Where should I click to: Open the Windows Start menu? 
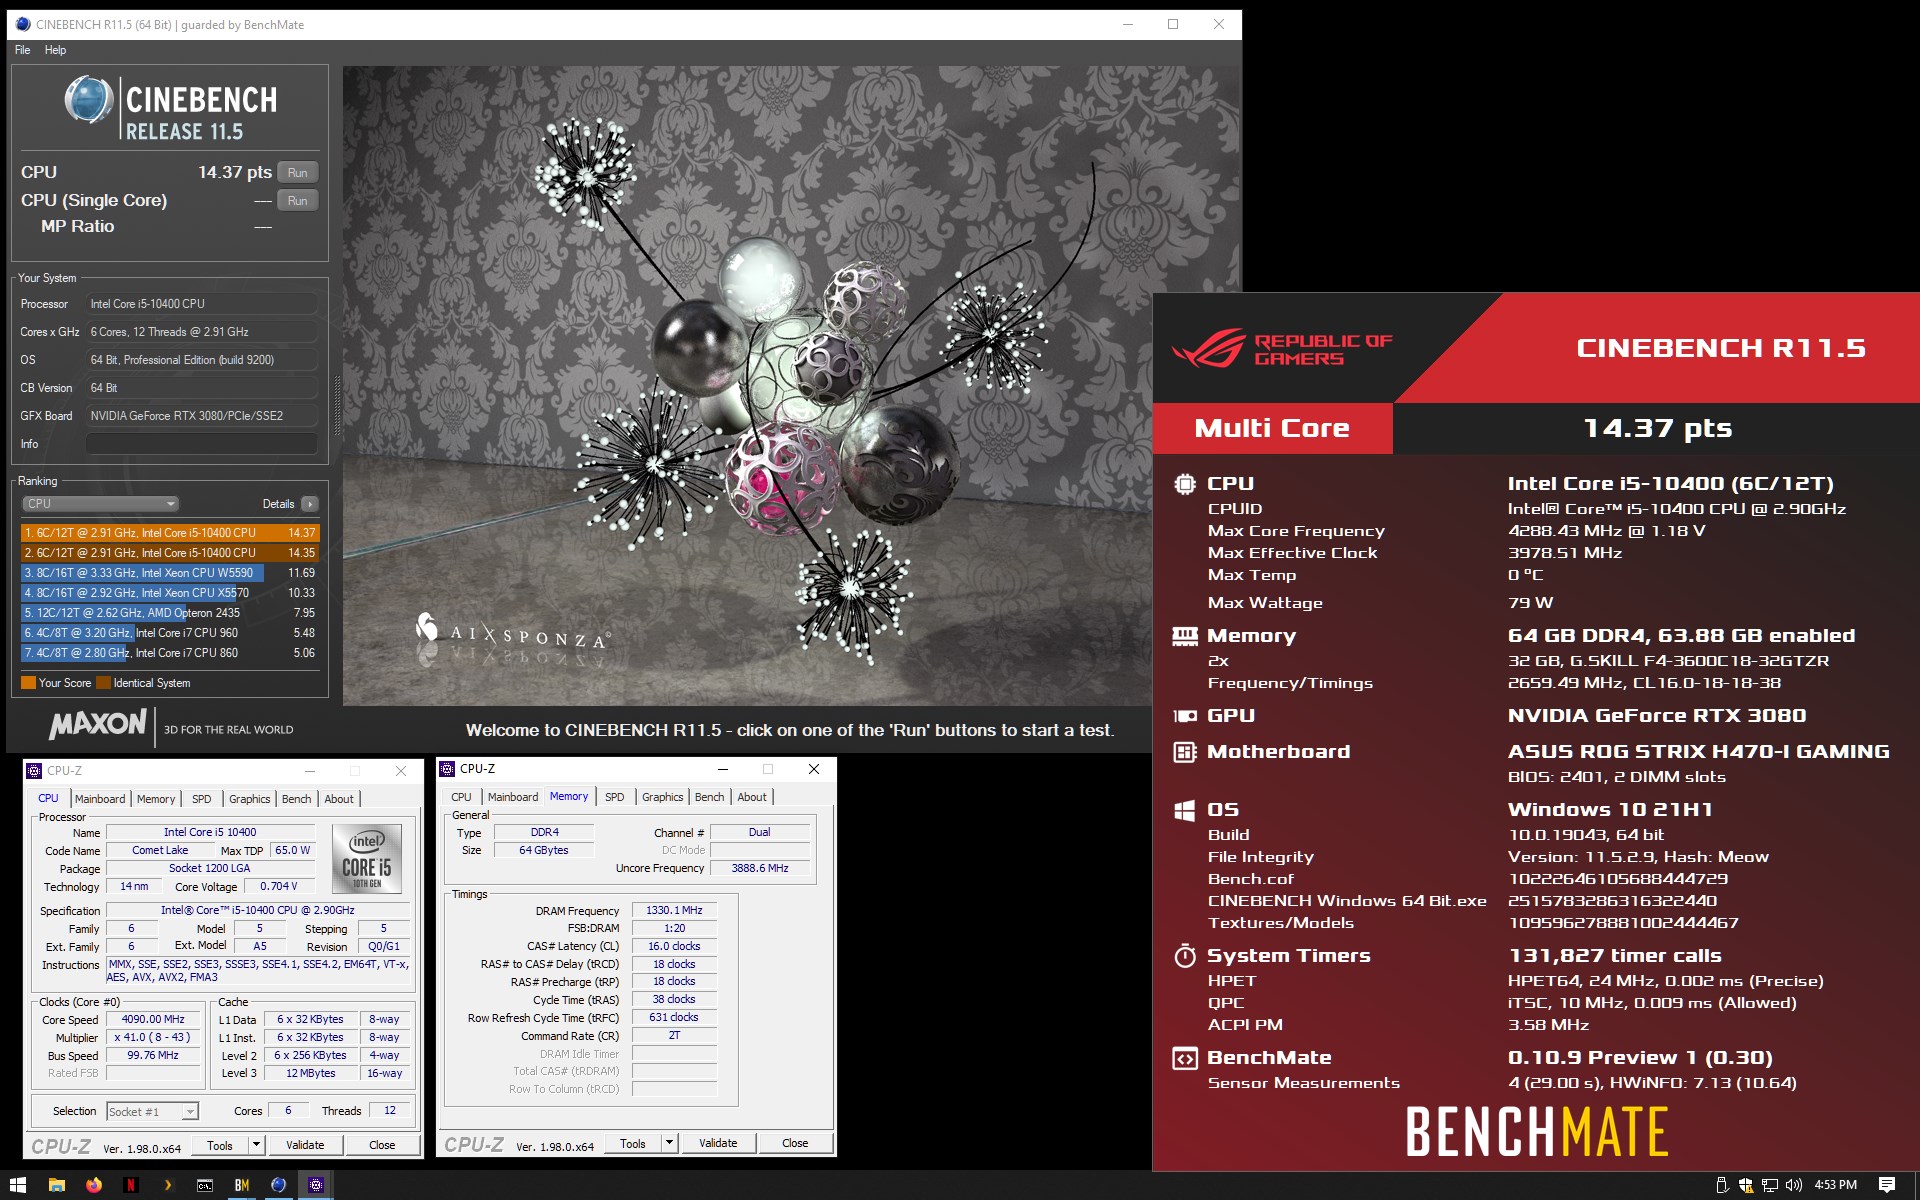click(x=18, y=1185)
